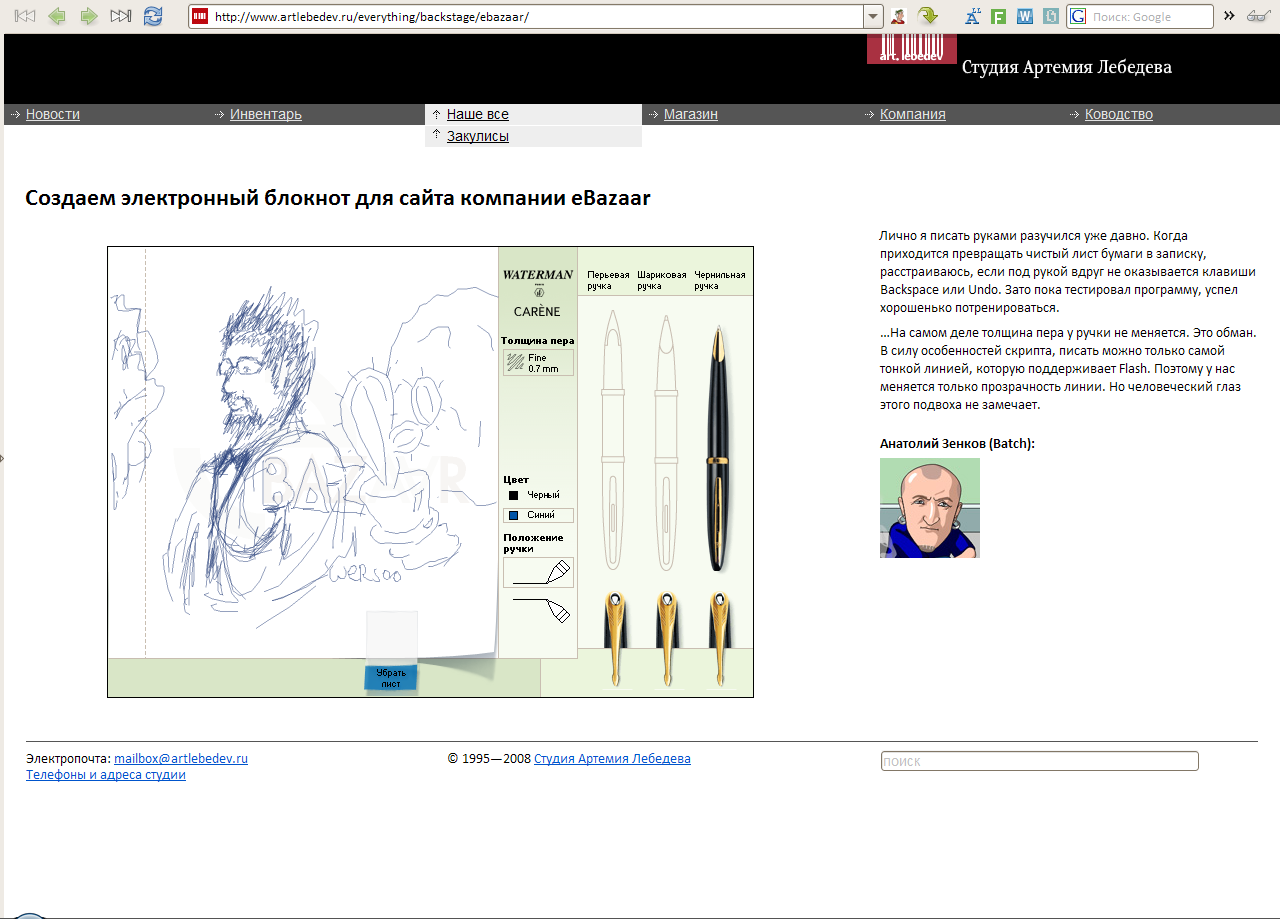Click the Rewind to first page icon

pos(25,16)
